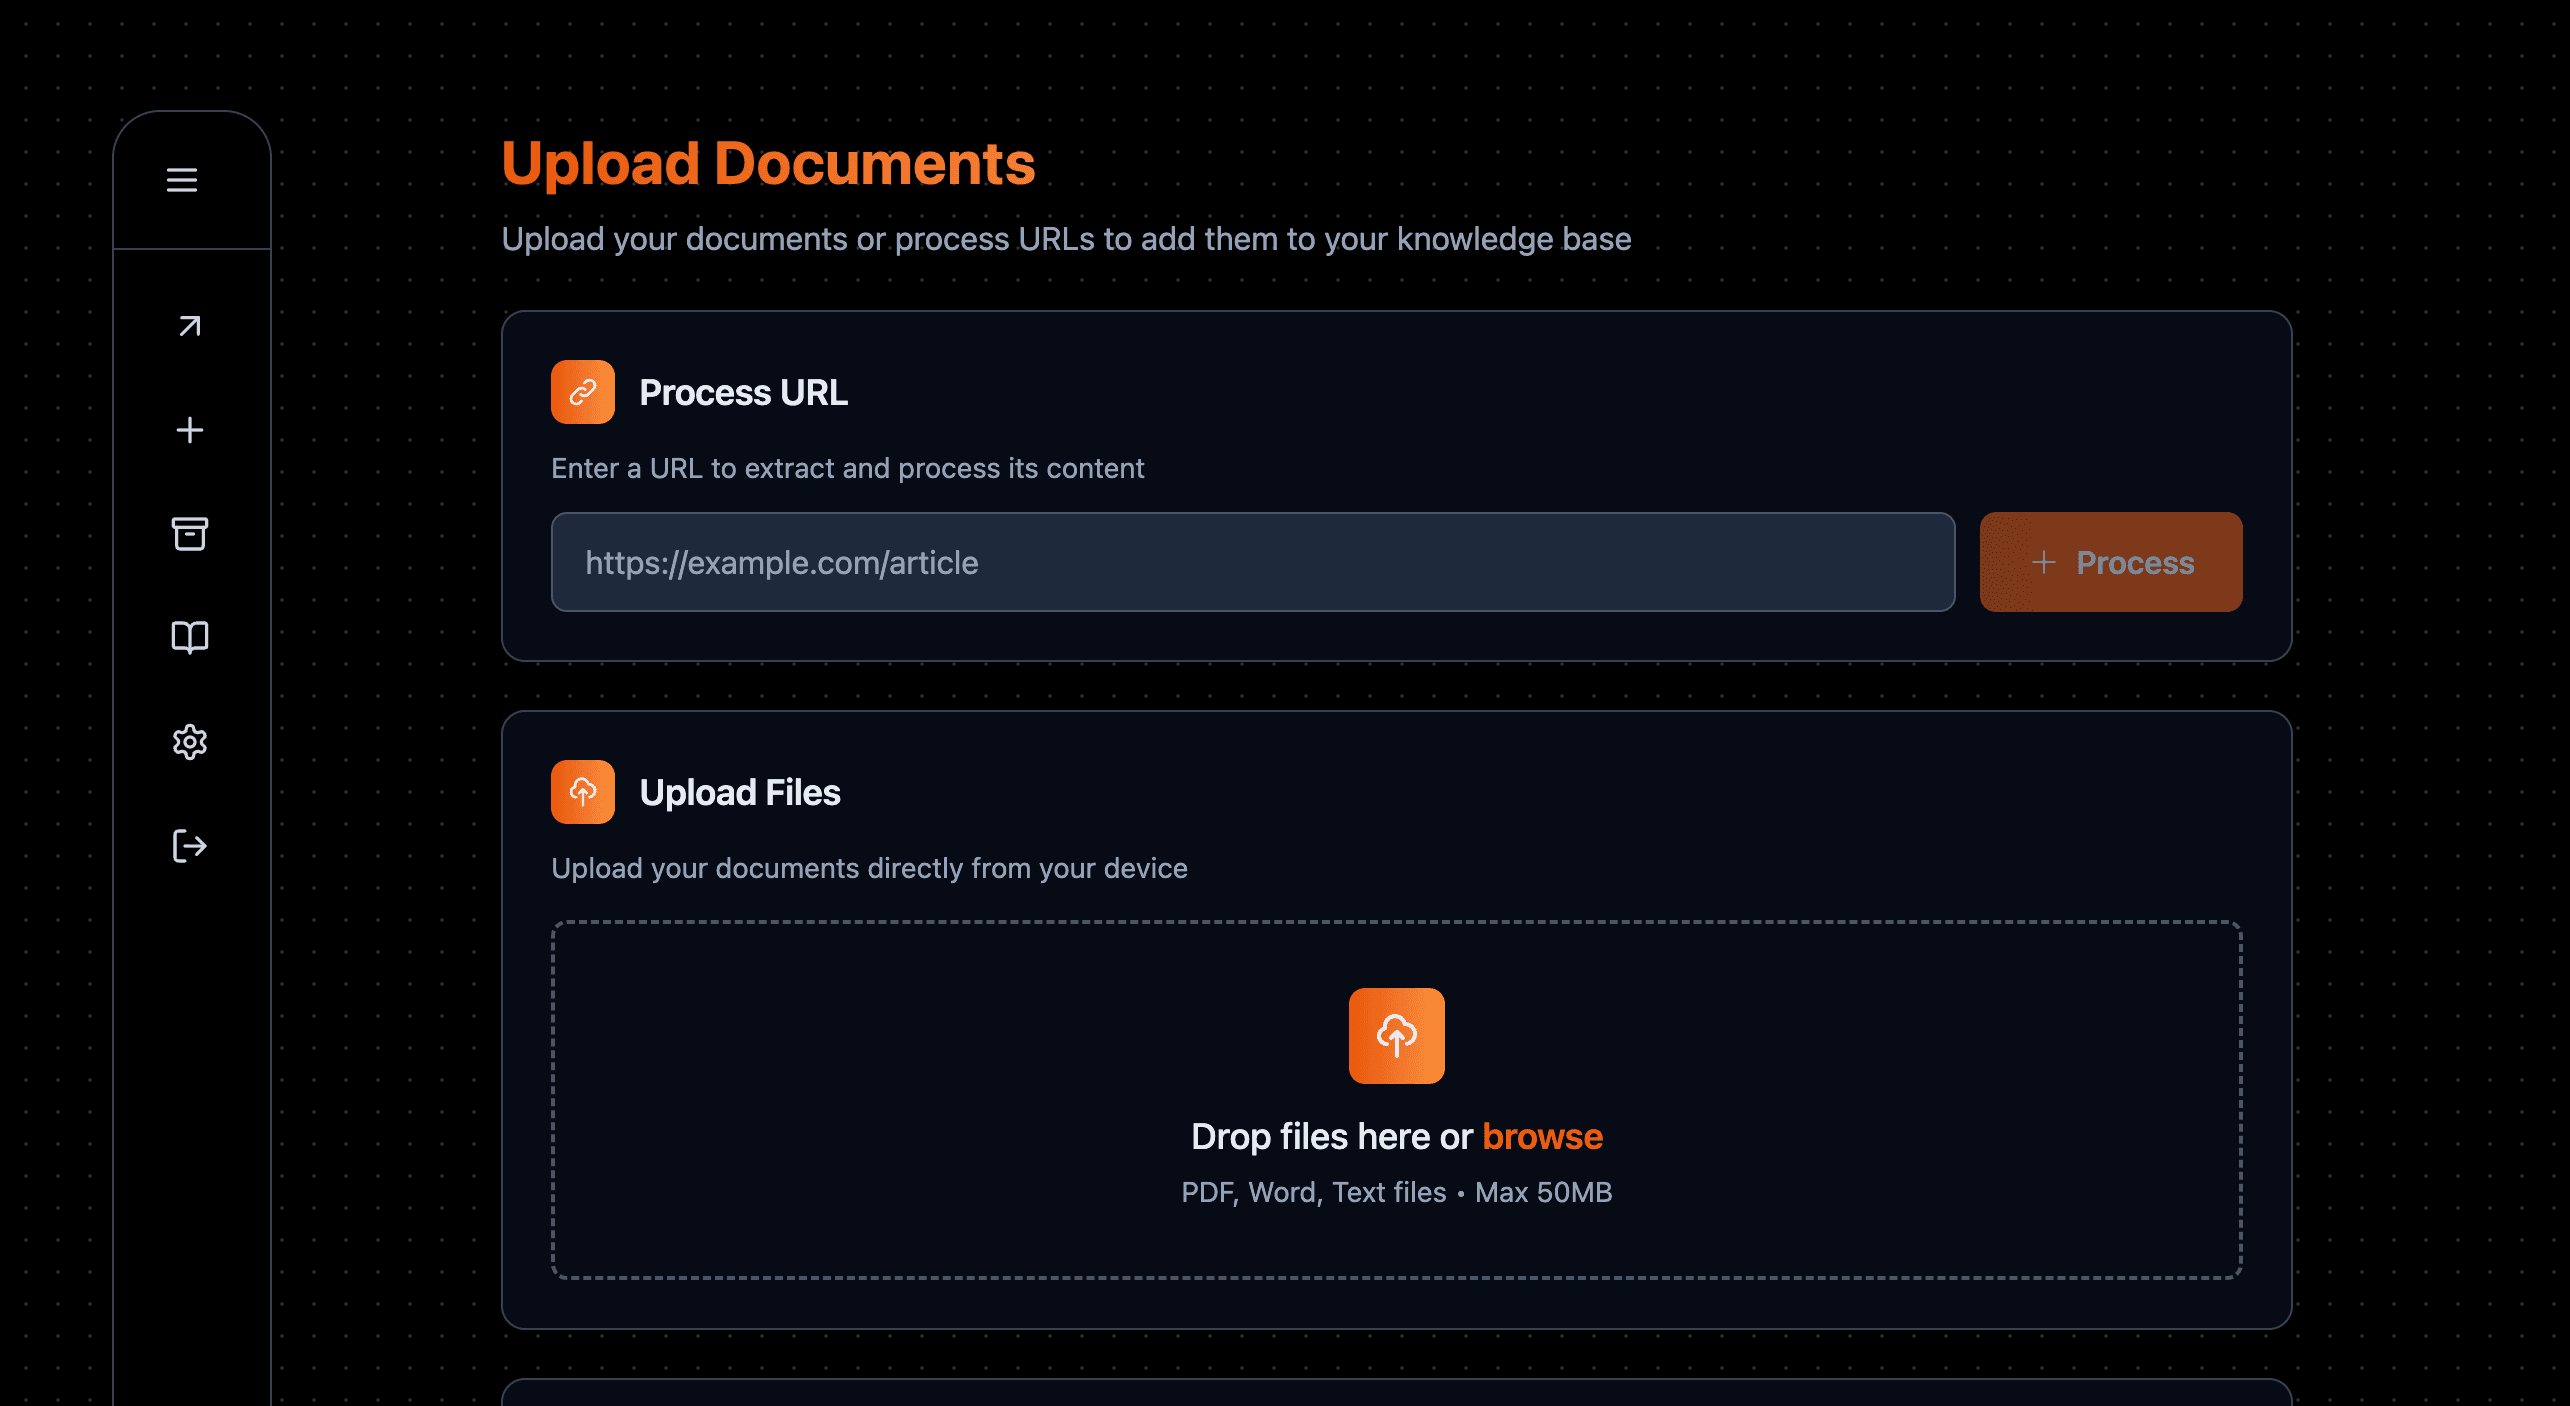2570x1406 pixels.
Task: Click the Upload Files section title
Action: tap(739, 793)
